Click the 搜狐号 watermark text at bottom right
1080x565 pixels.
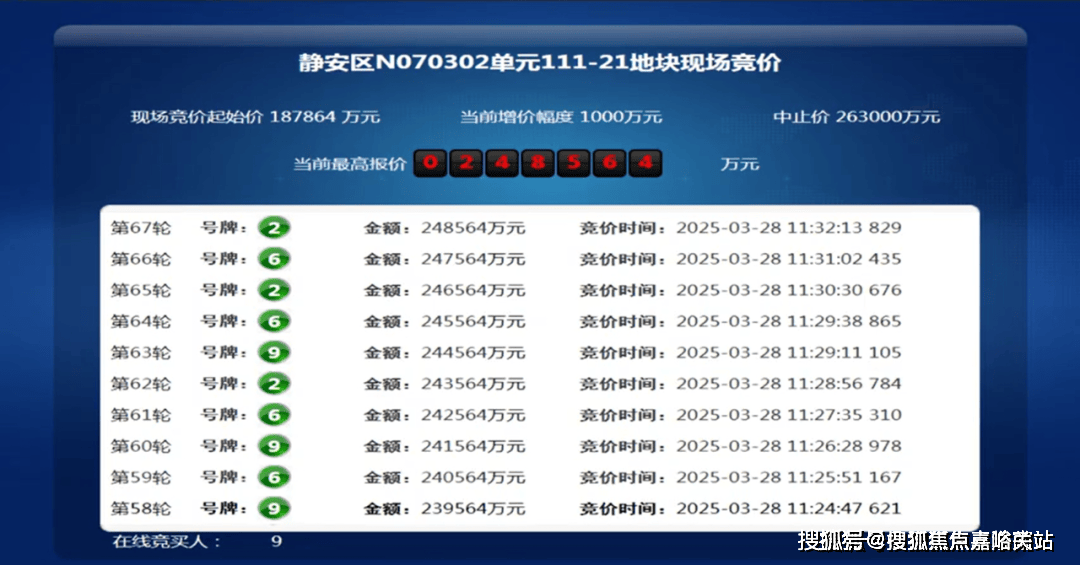click(x=829, y=541)
